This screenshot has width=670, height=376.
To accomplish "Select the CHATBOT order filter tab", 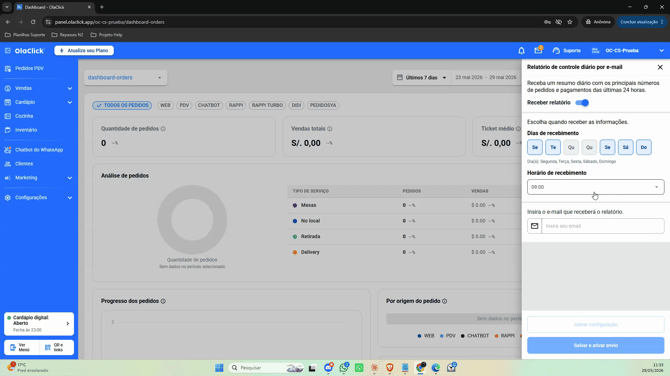I will click(x=209, y=105).
